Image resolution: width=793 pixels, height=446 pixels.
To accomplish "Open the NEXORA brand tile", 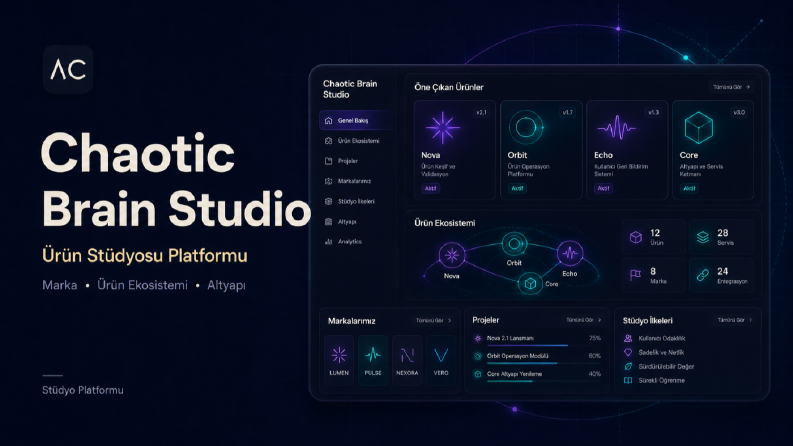I will tap(407, 360).
